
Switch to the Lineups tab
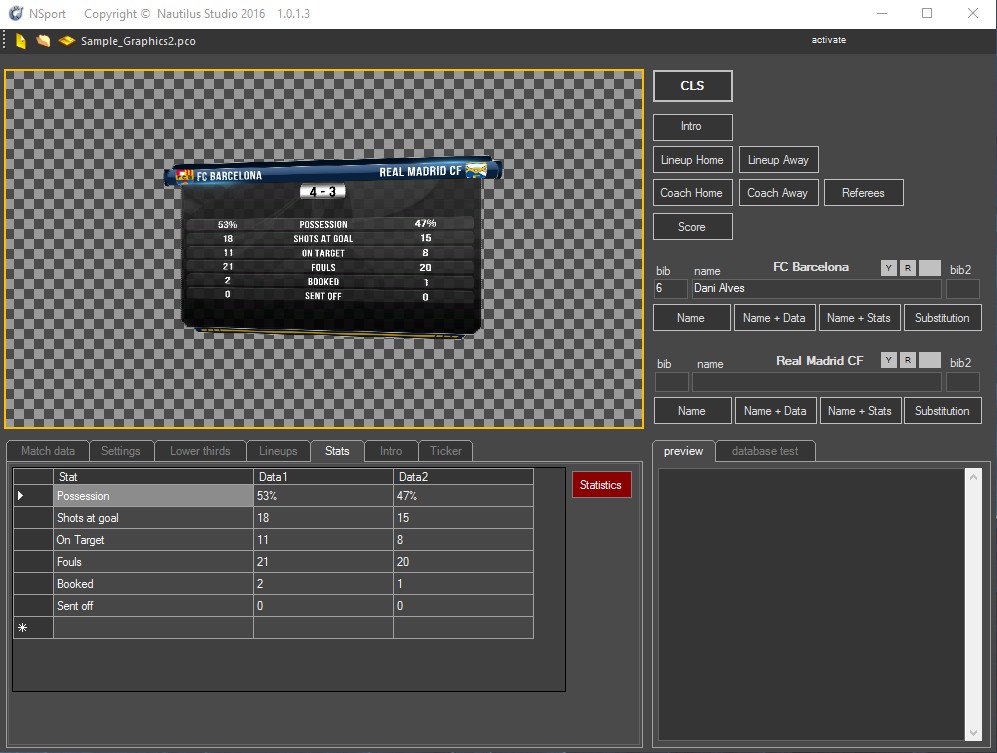(x=278, y=451)
